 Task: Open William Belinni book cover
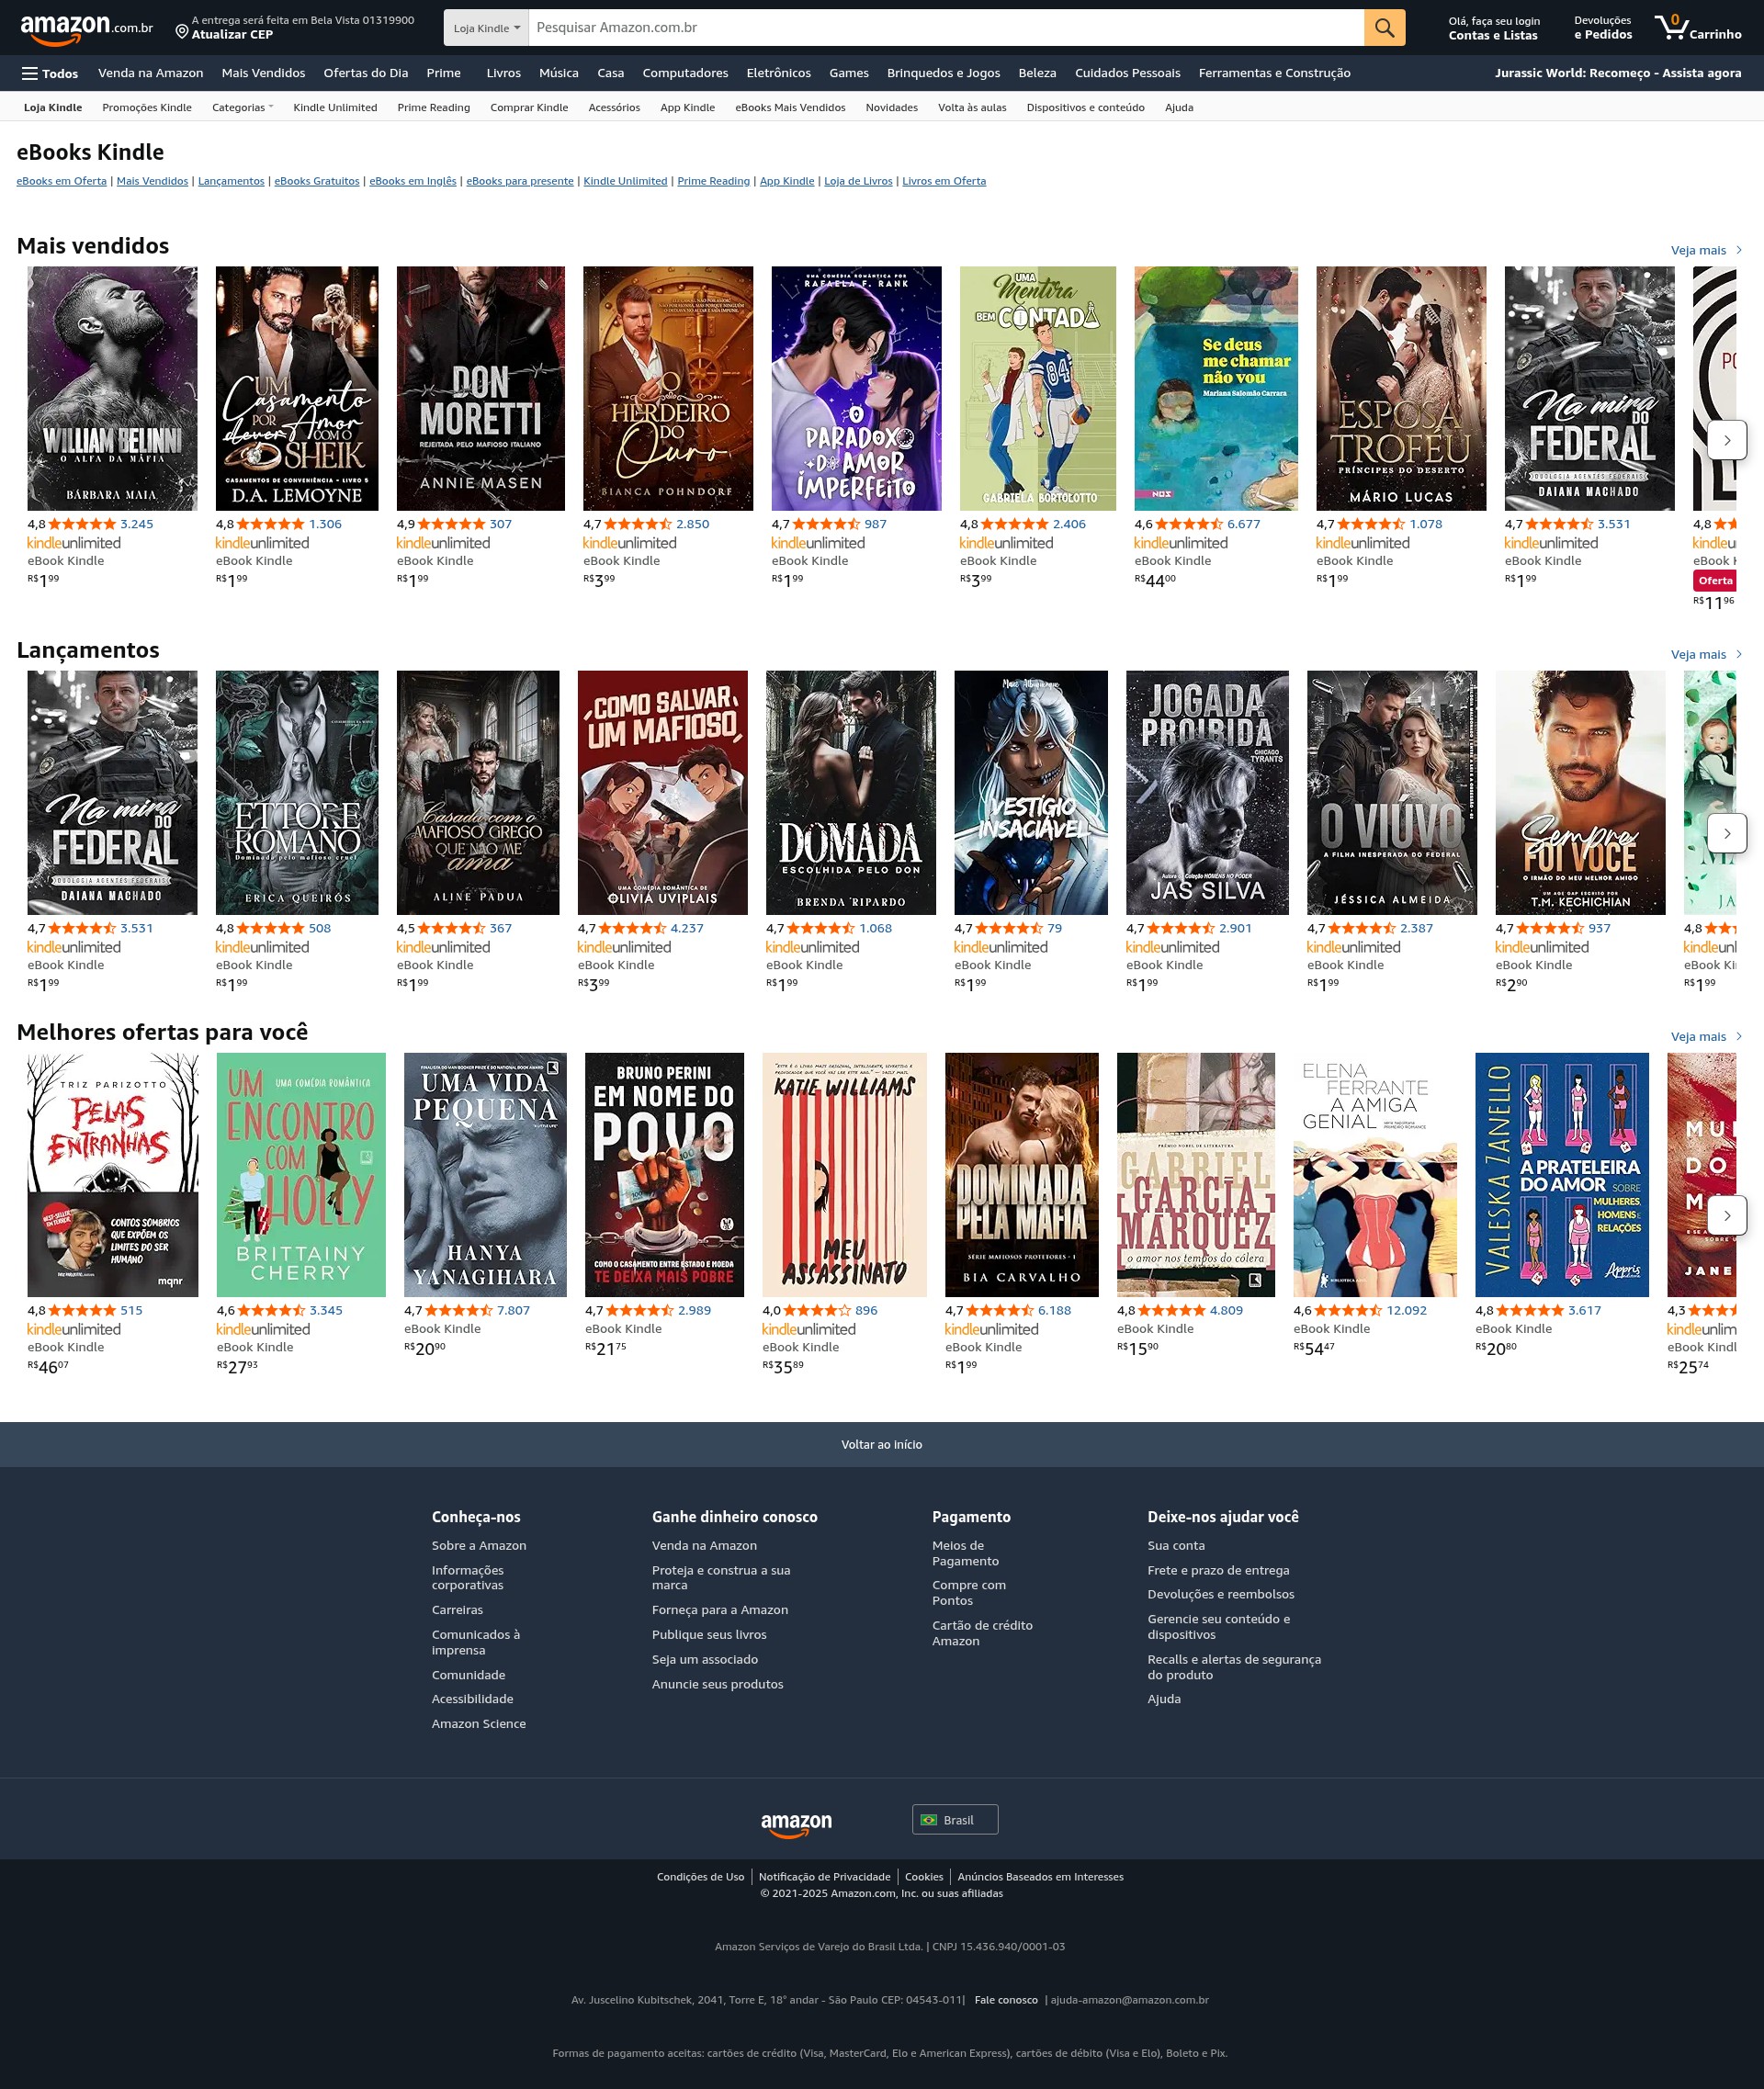point(112,388)
